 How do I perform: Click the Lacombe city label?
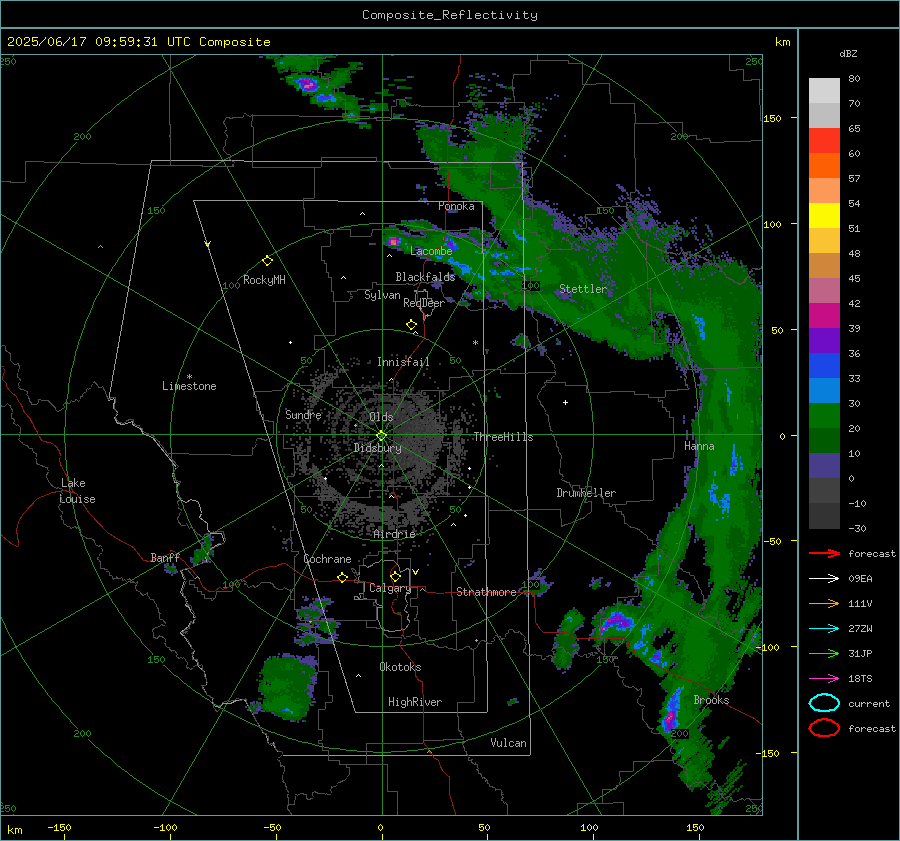point(431,251)
